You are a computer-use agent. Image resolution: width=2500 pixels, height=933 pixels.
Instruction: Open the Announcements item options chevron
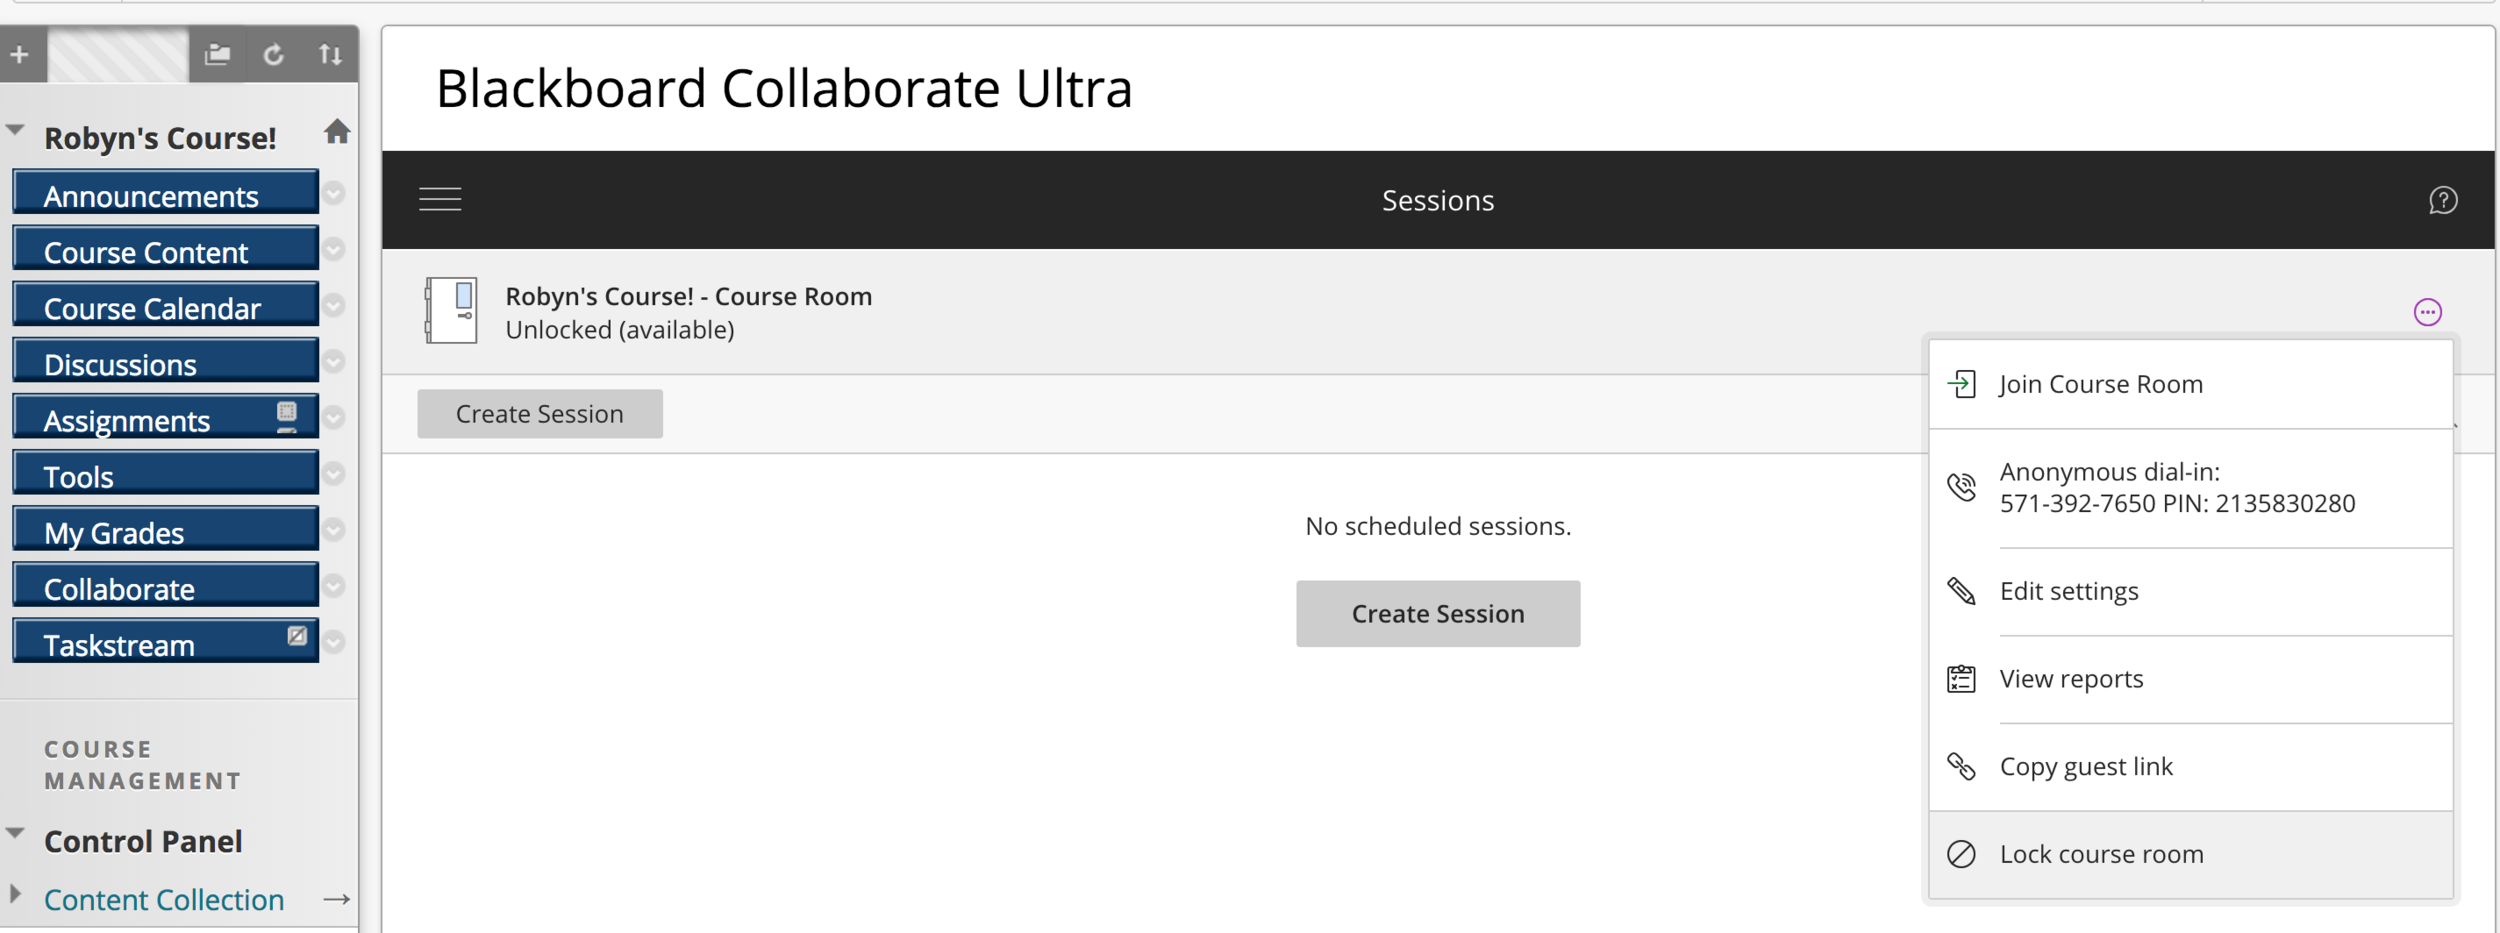coord(334,193)
